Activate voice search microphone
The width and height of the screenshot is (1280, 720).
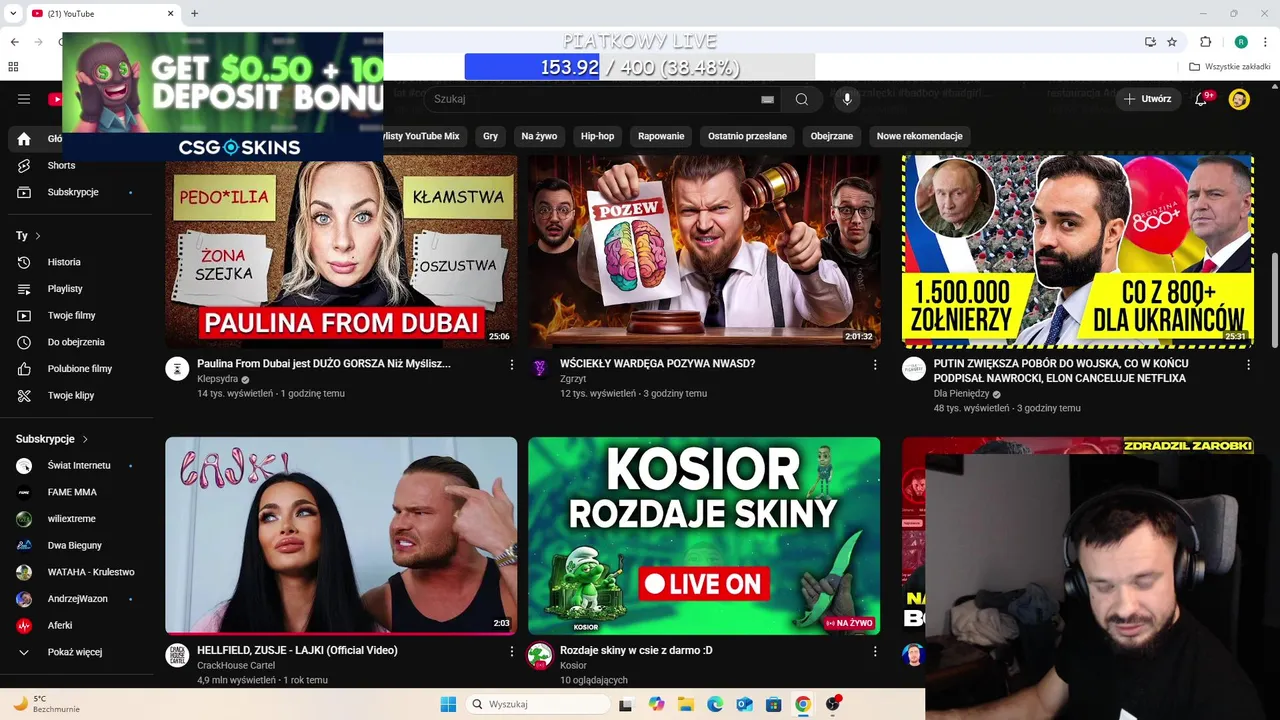click(847, 99)
